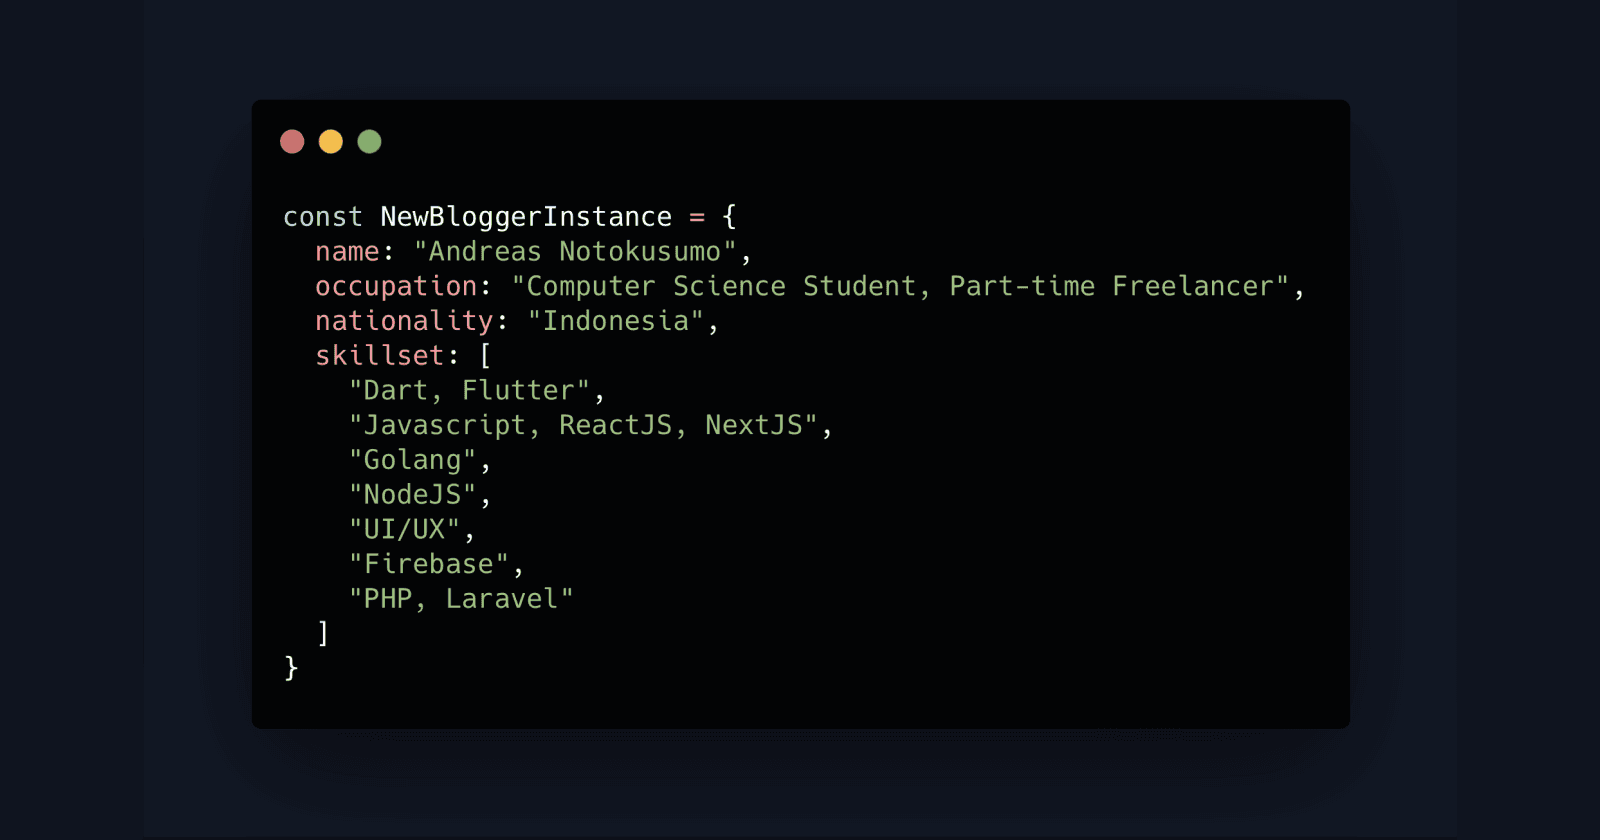Click the yellow minimize dot
Image resolution: width=1600 pixels, height=840 pixels.
331,142
